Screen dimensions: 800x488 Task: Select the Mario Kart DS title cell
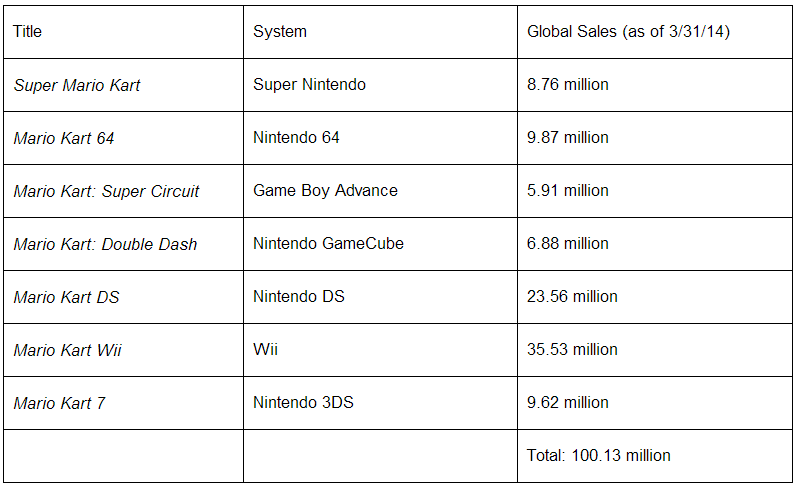[x=66, y=297]
